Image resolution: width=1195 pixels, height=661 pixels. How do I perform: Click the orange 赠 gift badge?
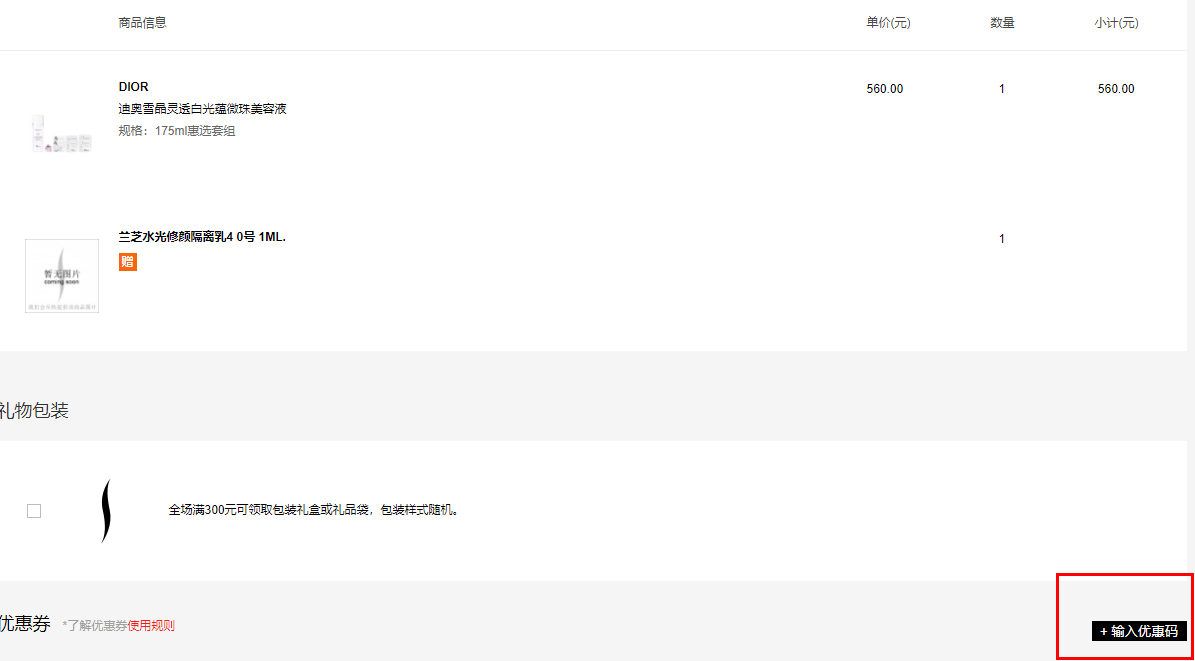pos(128,262)
